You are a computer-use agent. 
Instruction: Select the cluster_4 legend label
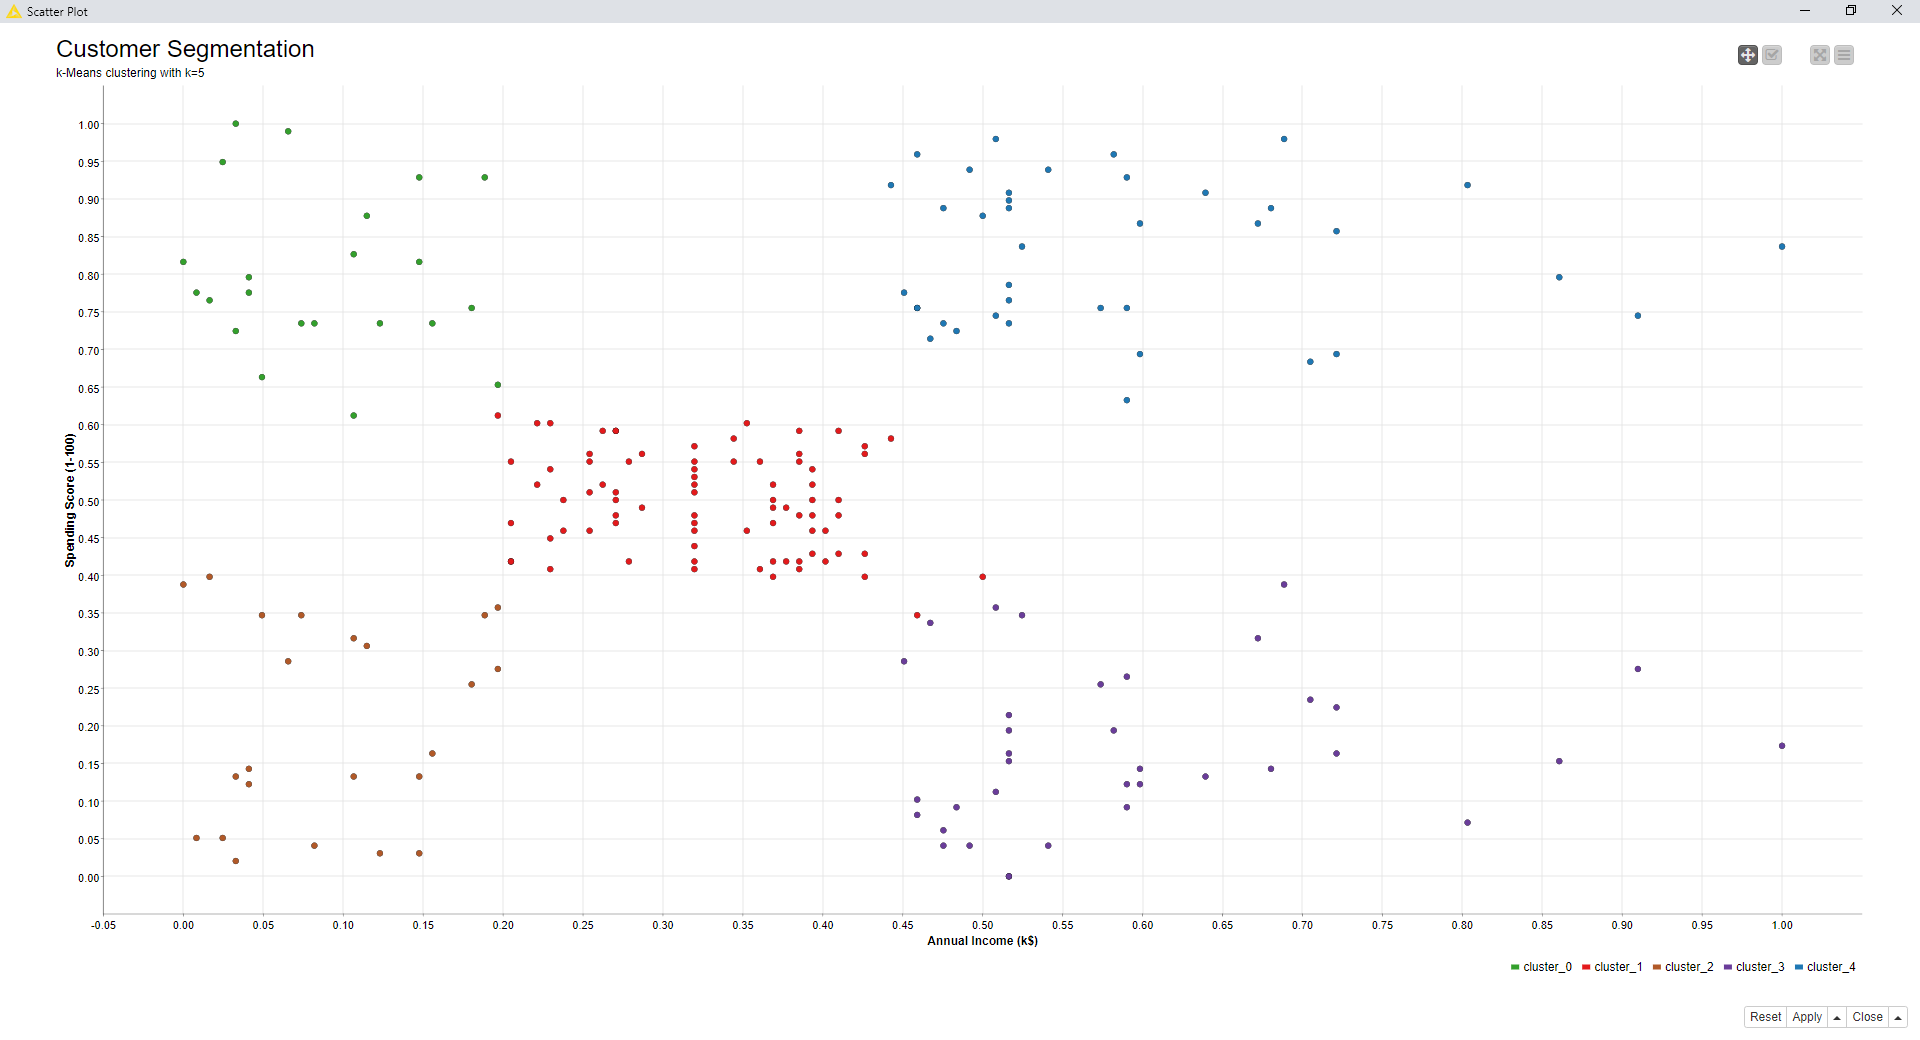[x=1831, y=967]
